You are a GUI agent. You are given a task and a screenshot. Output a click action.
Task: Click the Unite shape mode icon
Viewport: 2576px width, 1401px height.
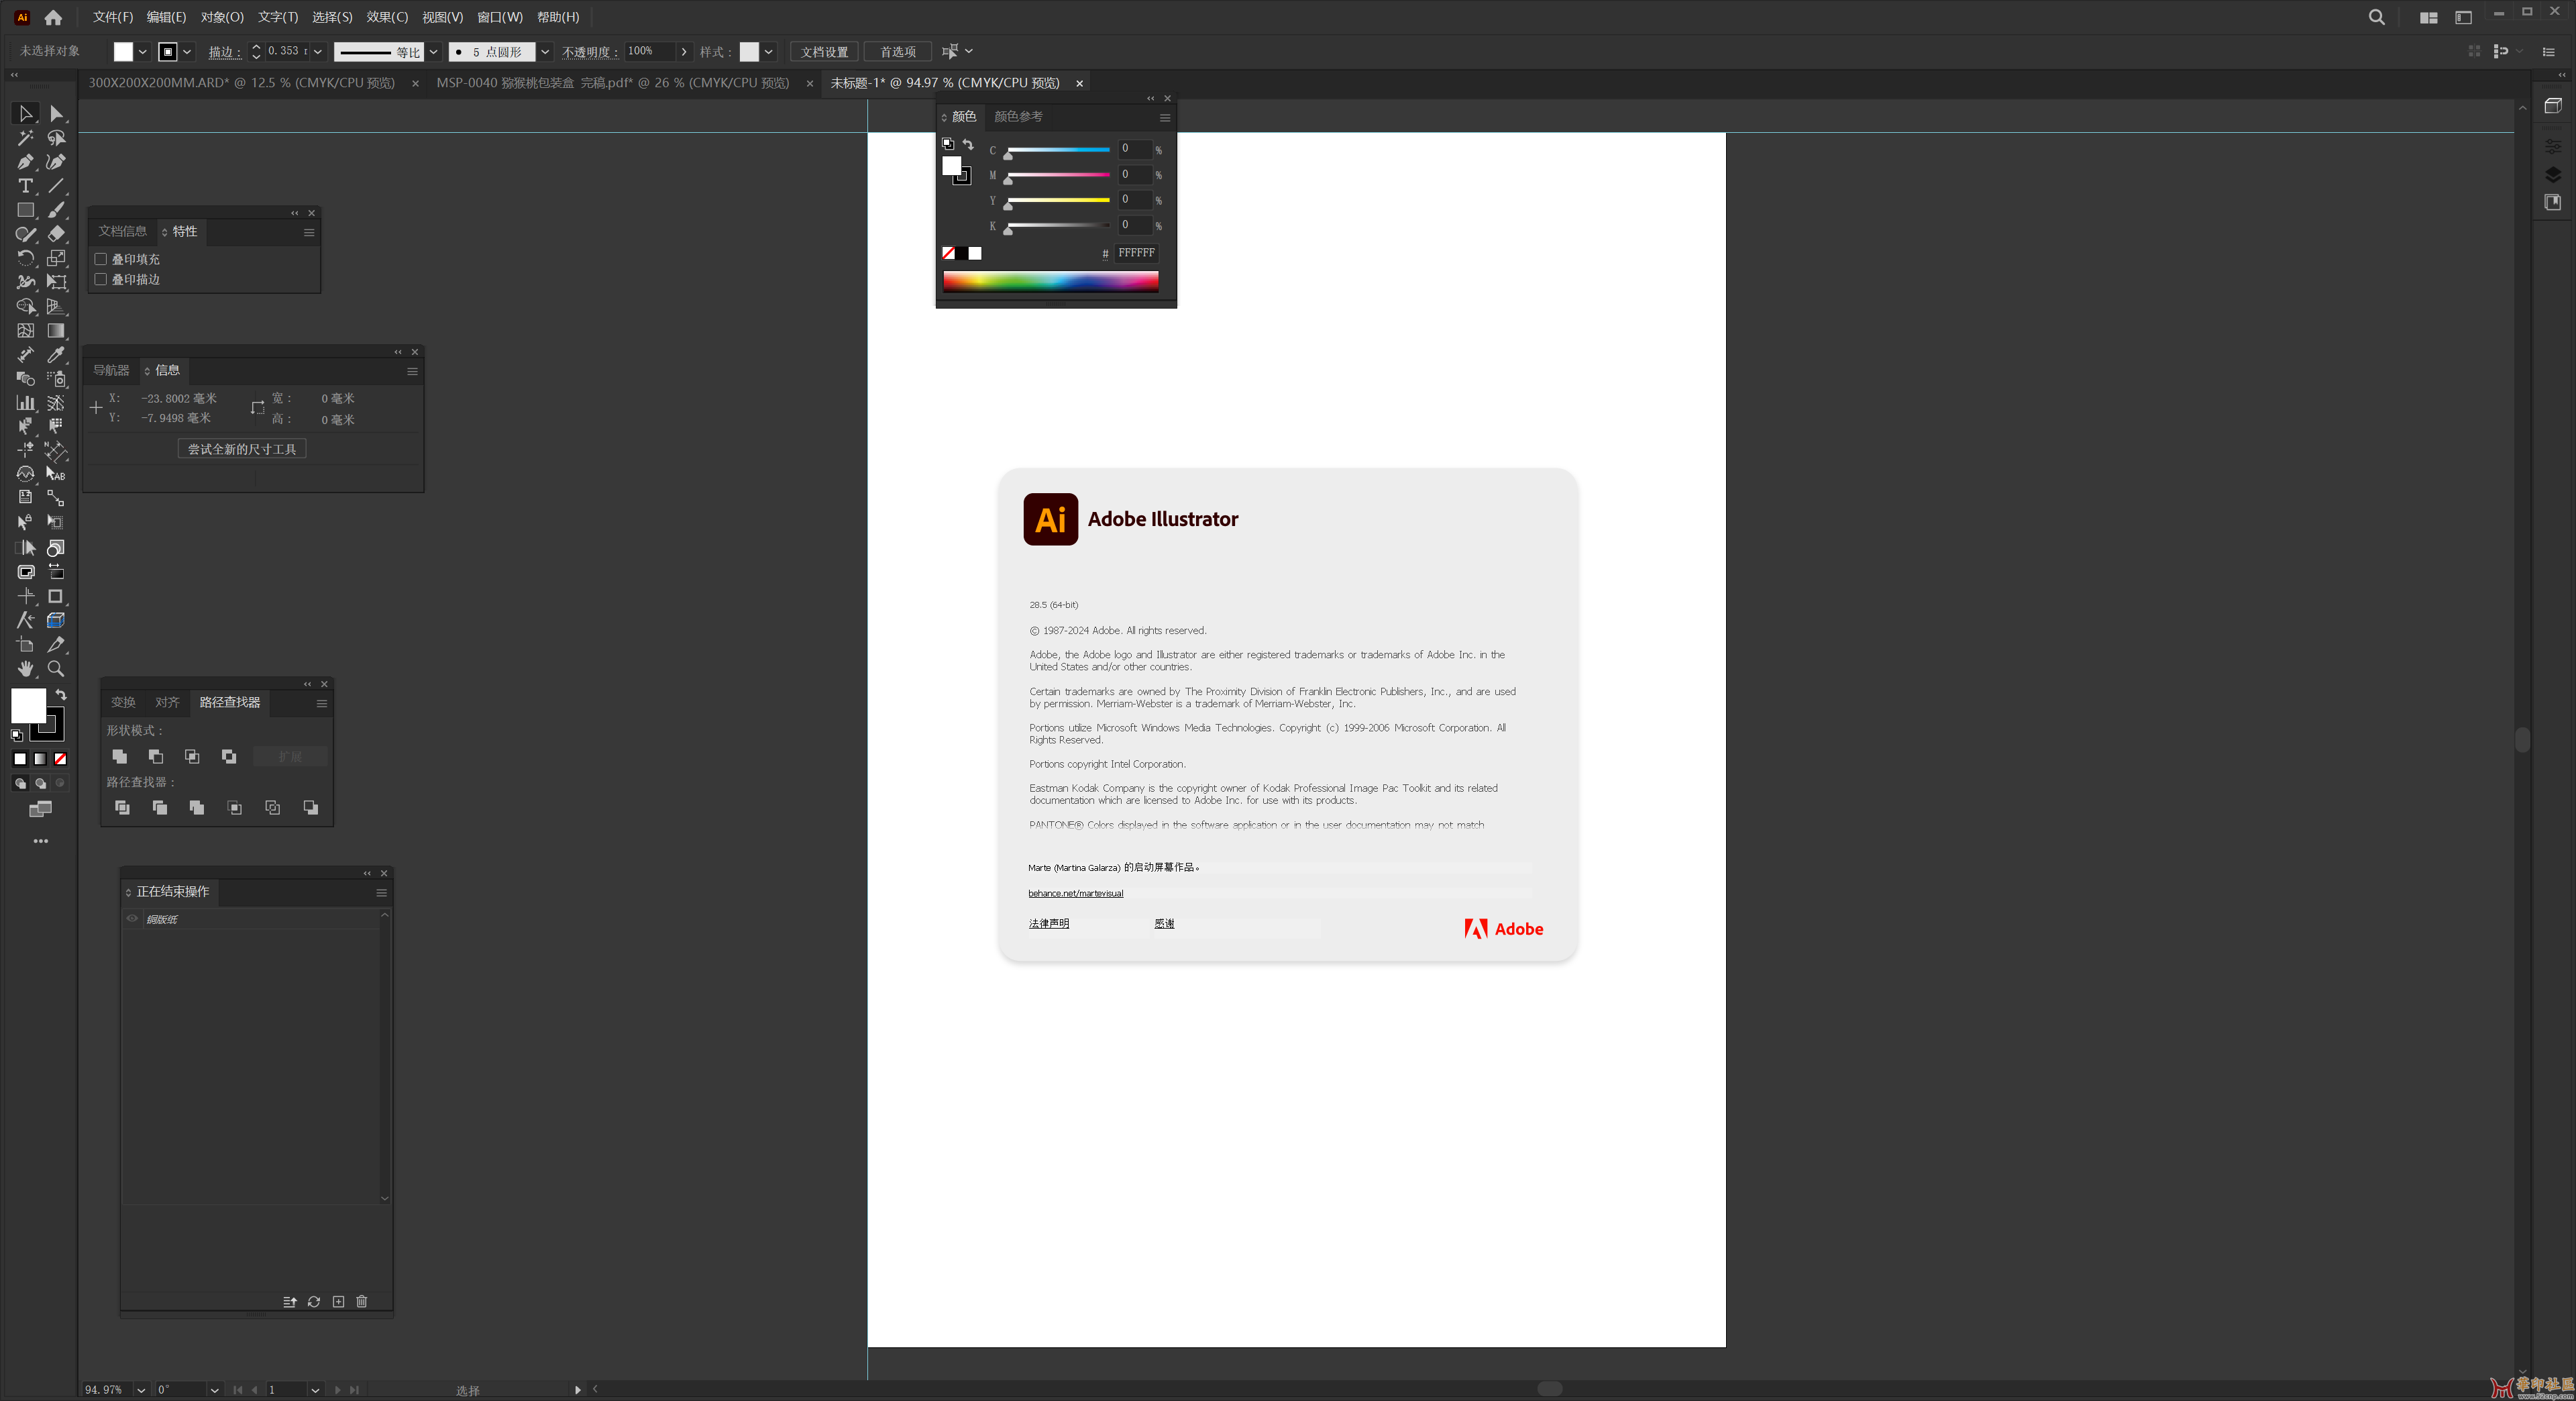pyautogui.click(x=120, y=757)
